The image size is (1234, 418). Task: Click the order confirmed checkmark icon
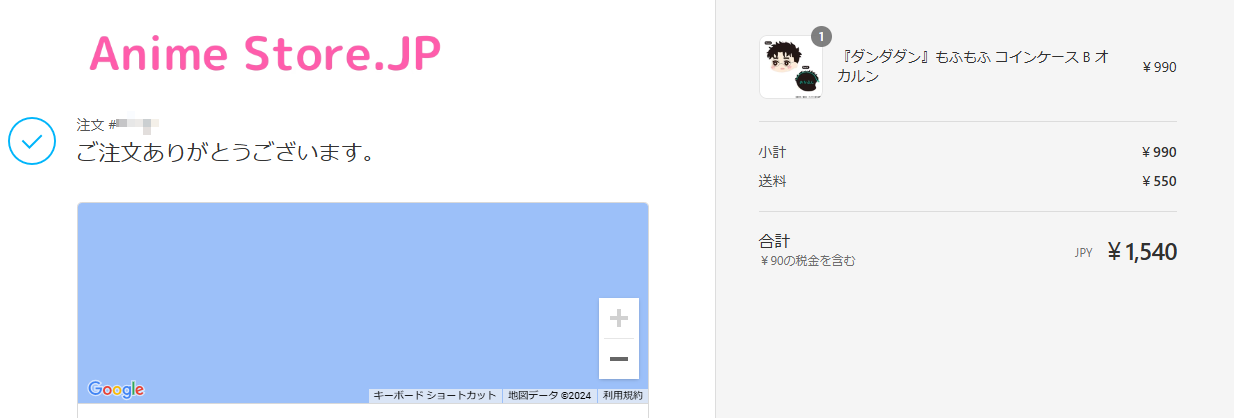click(x=32, y=141)
